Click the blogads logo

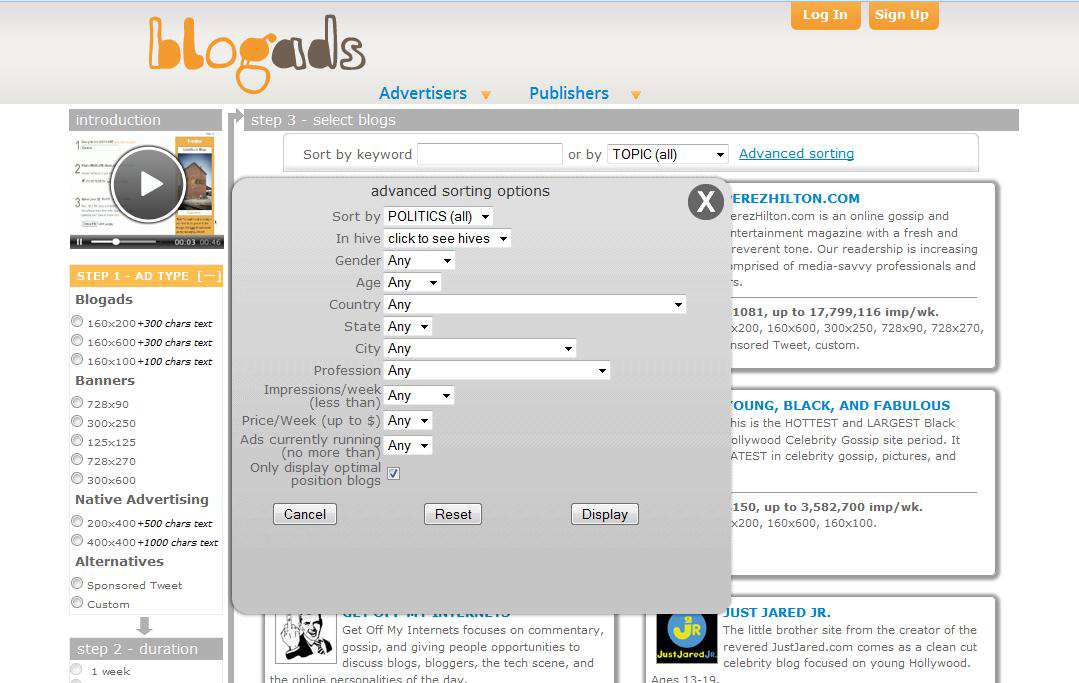pyautogui.click(x=256, y=53)
